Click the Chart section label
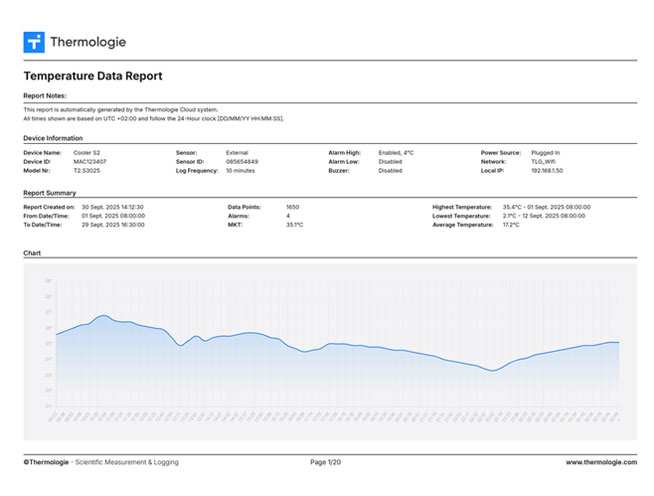The height and width of the screenshot is (496, 654). tap(32, 253)
